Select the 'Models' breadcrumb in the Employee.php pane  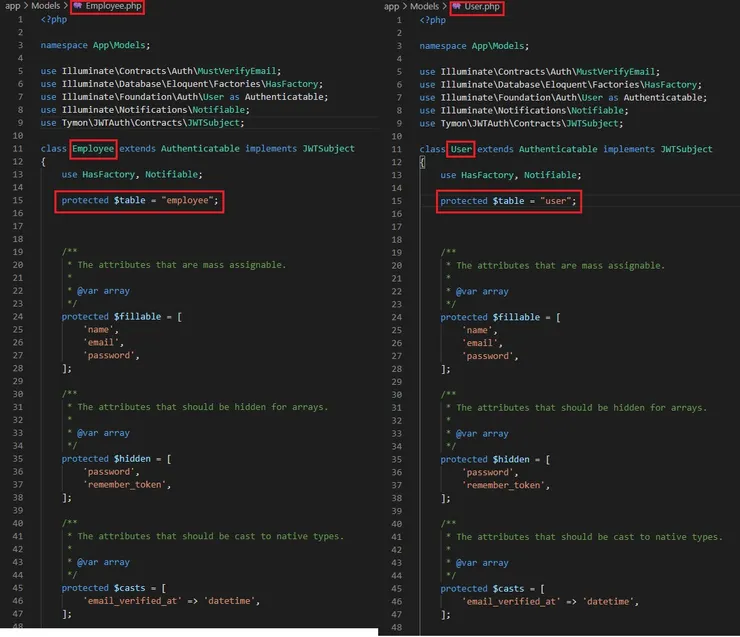(x=45, y=6)
